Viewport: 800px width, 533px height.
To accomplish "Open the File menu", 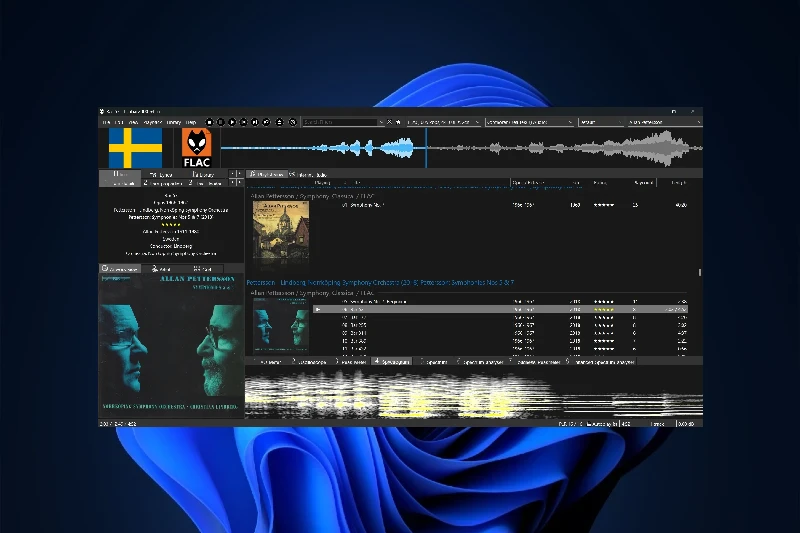I will click(x=106, y=122).
